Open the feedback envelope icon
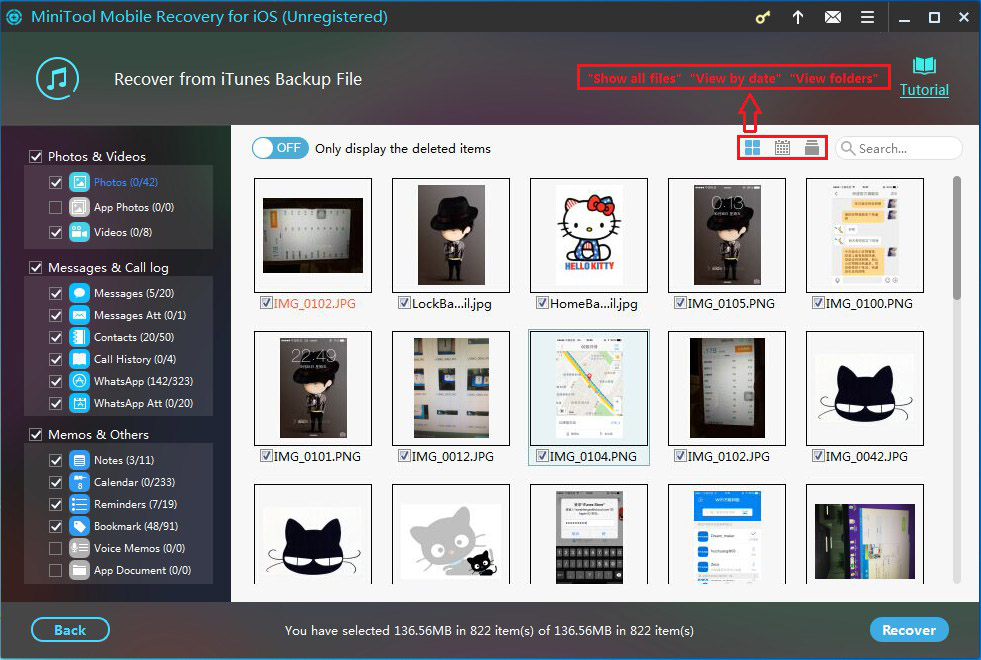The height and width of the screenshot is (660, 981). pos(833,18)
